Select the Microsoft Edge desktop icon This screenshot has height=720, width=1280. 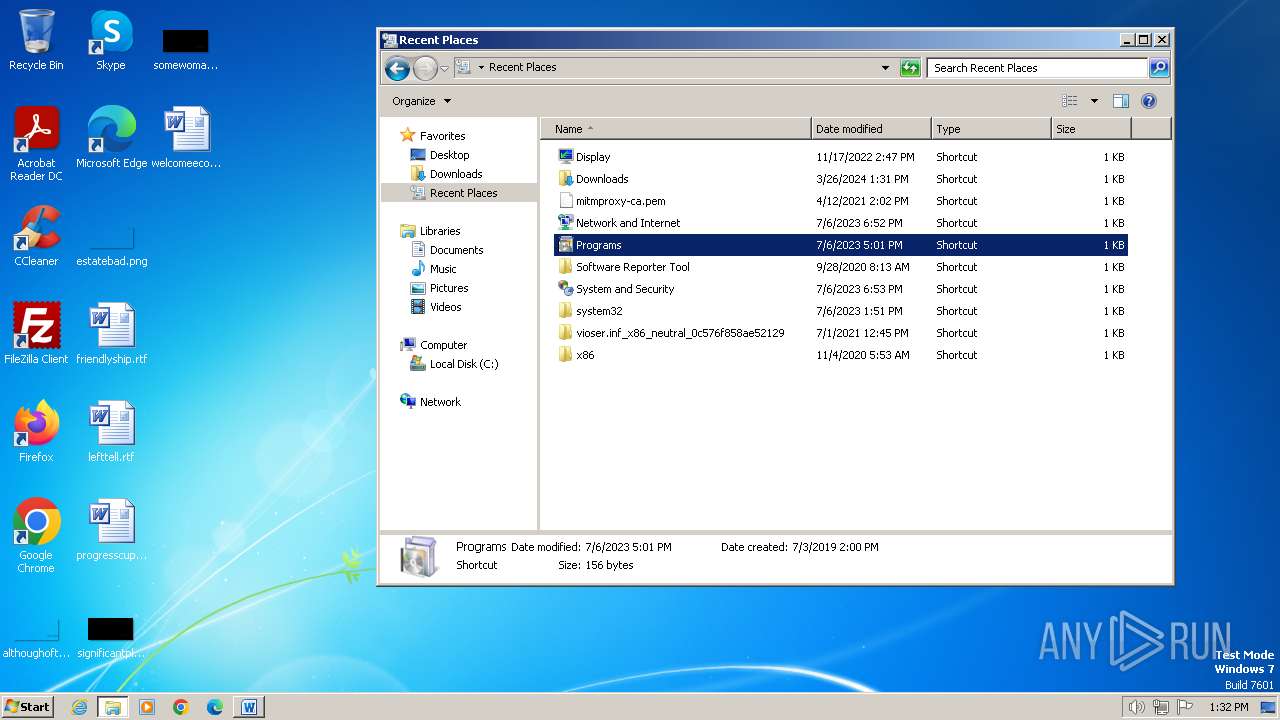[x=111, y=137]
